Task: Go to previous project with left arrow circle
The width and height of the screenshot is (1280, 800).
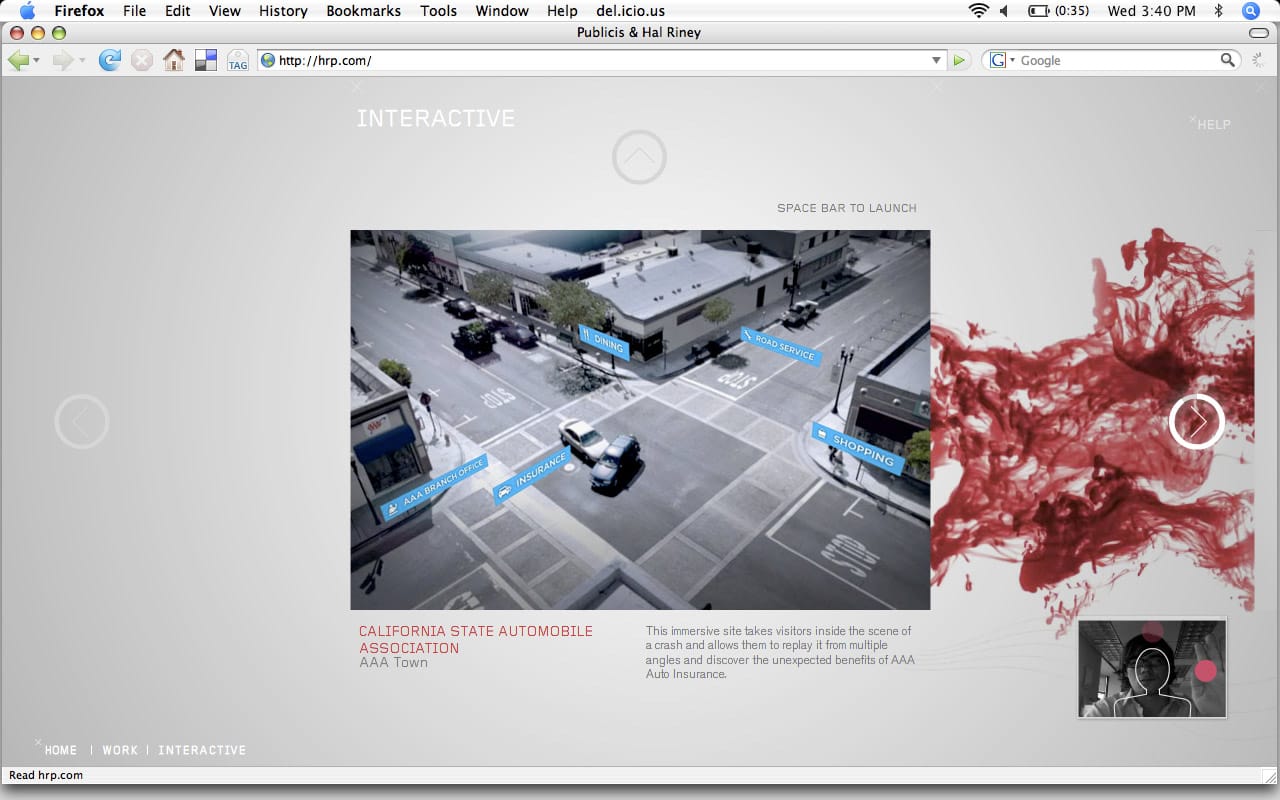Action: (x=82, y=421)
